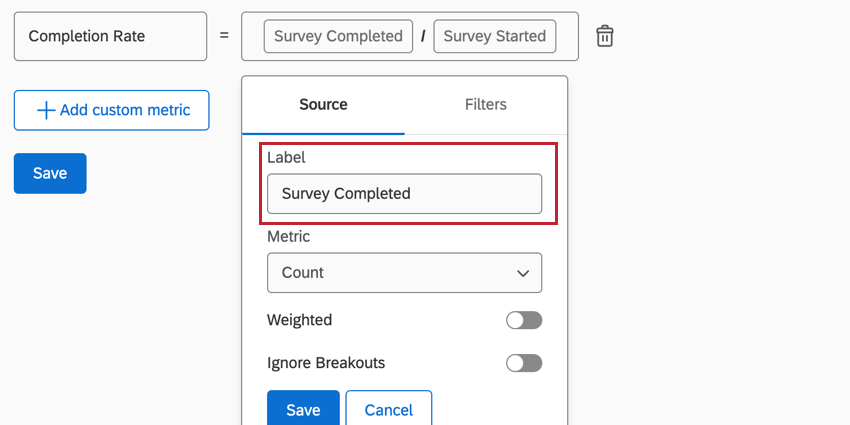Open the Filters tab
The height and width of the screenshot is (425, 850).
click(486, 104)
